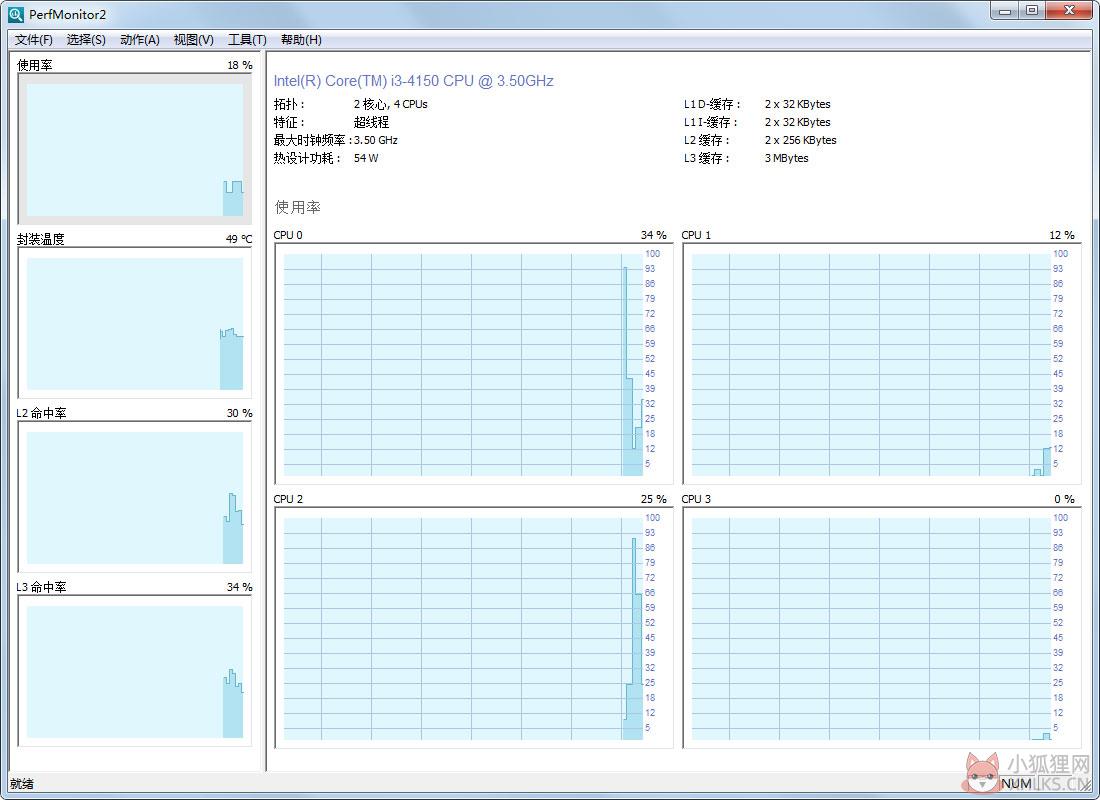
Task: Close the PerfMonitor2 window
Action: tap(1070, 11)
